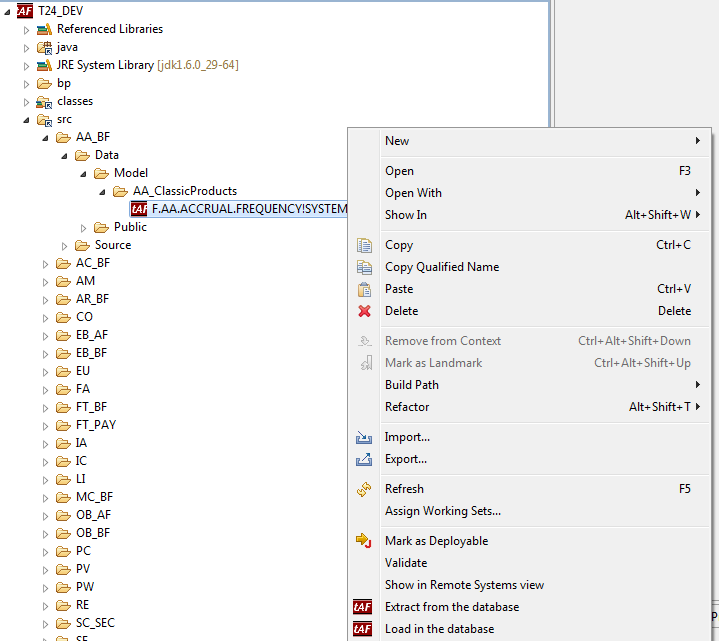Click the Paste clipboard icon

pyautogui.click(x=364, y=289)
